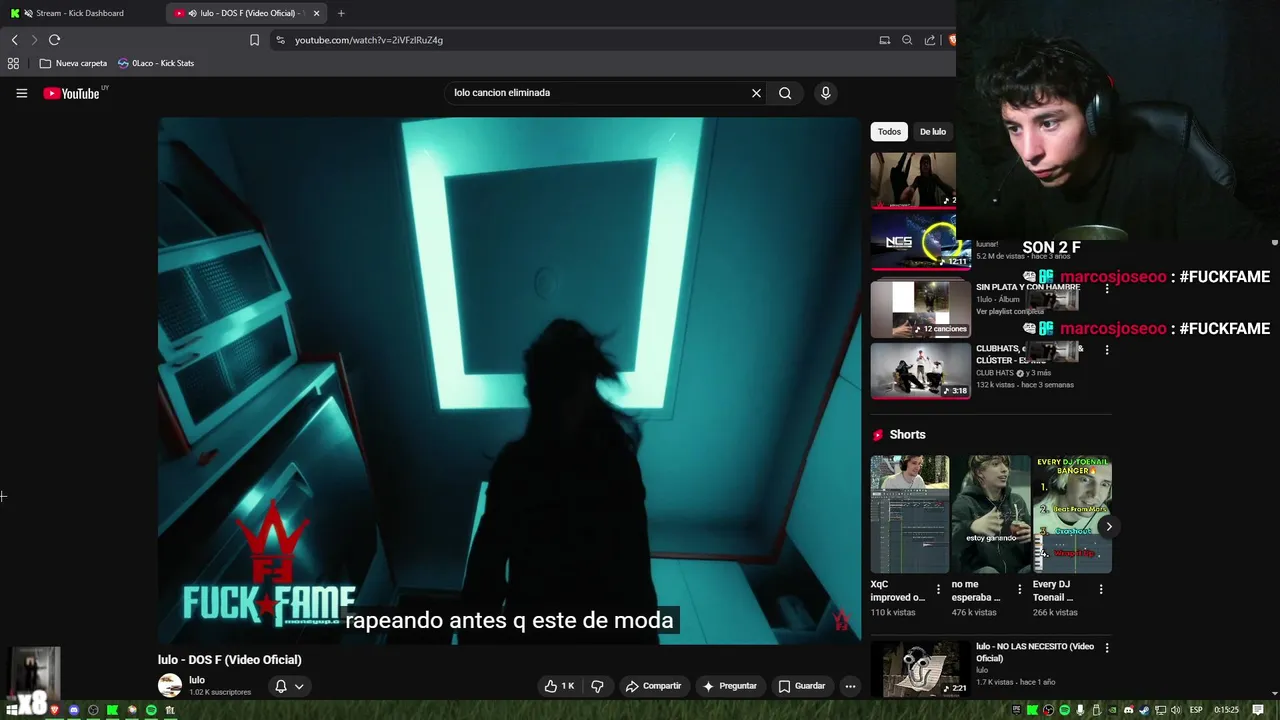Start voice search with the microphone icon
1280x720 pixels.
click(825, 93)
